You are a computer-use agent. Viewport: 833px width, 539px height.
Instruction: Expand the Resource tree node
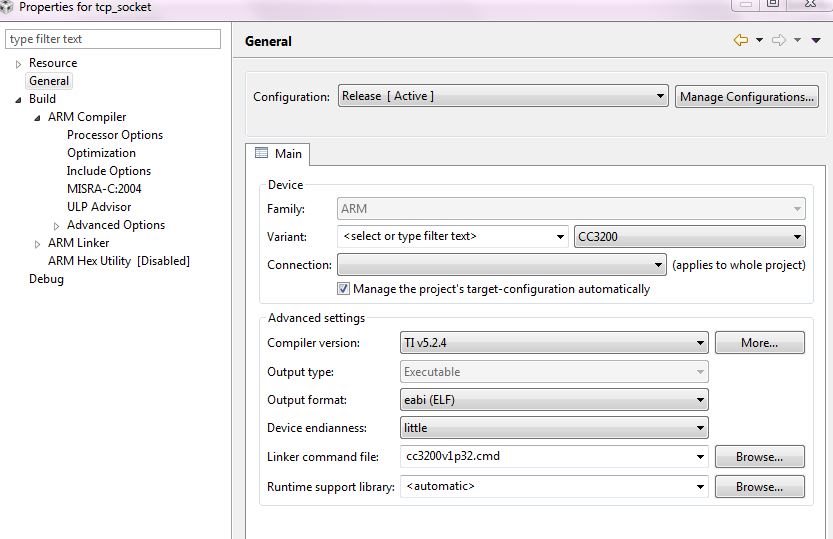[x=19, y=64]
